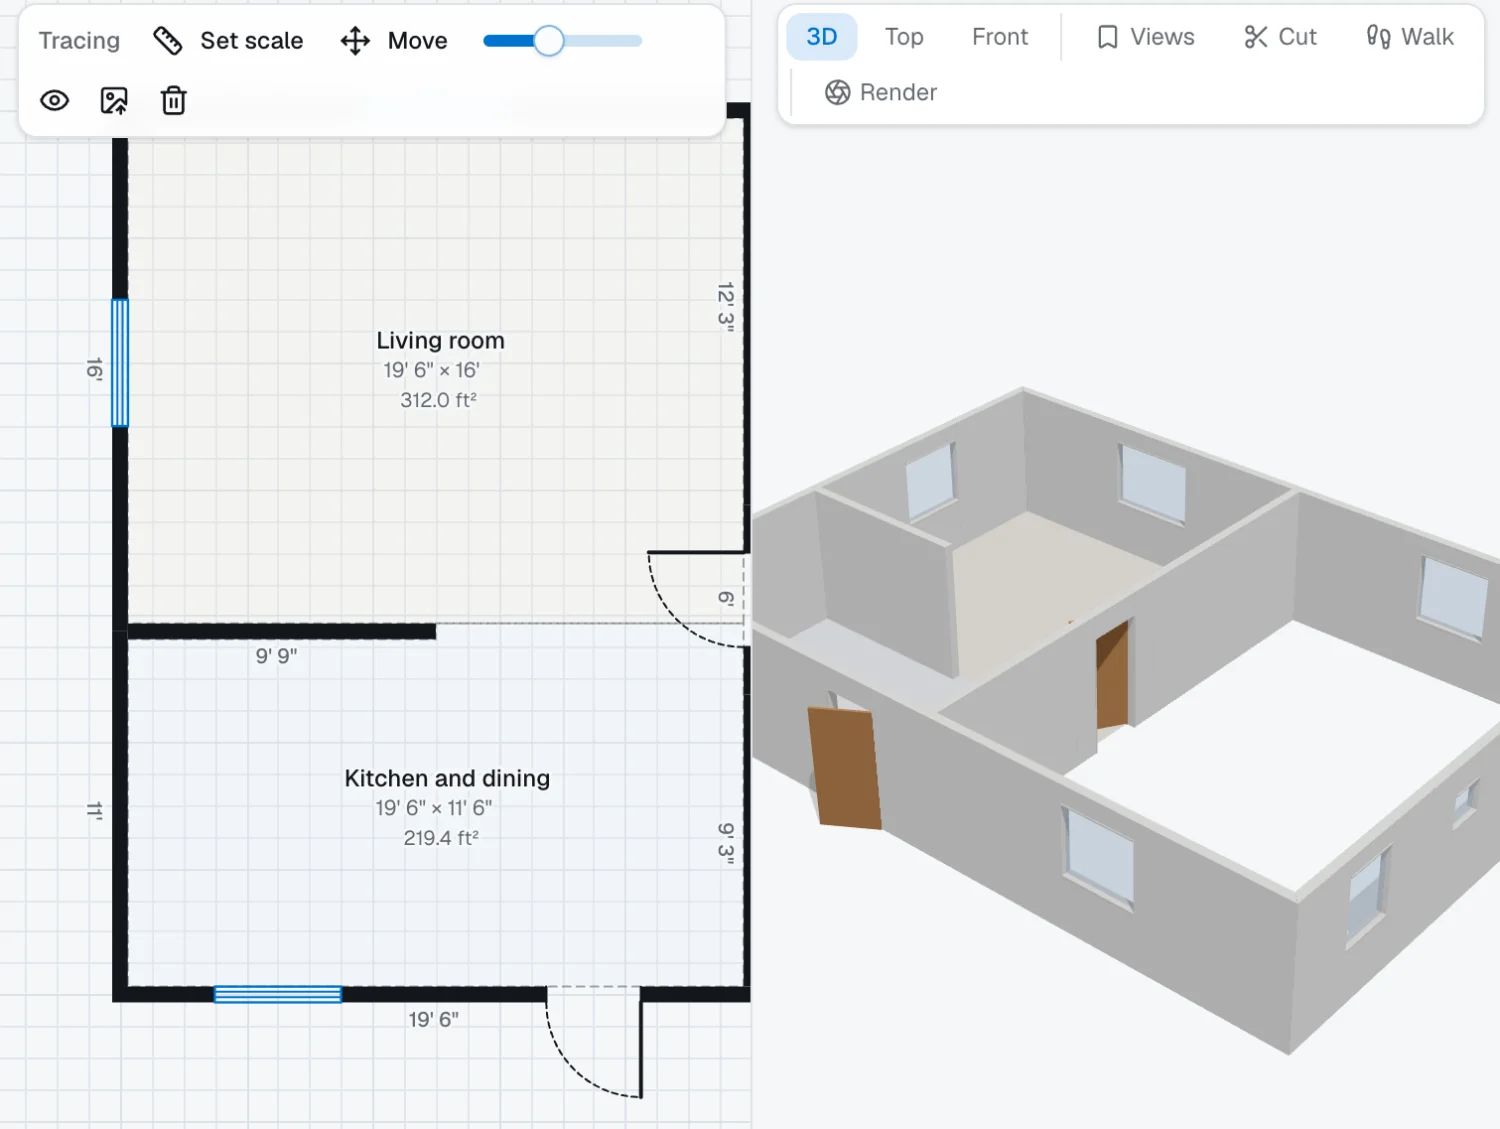Select the Kitchen and dining label
The width and height of the screenshot is (1500, 1129).
[447, 778]
